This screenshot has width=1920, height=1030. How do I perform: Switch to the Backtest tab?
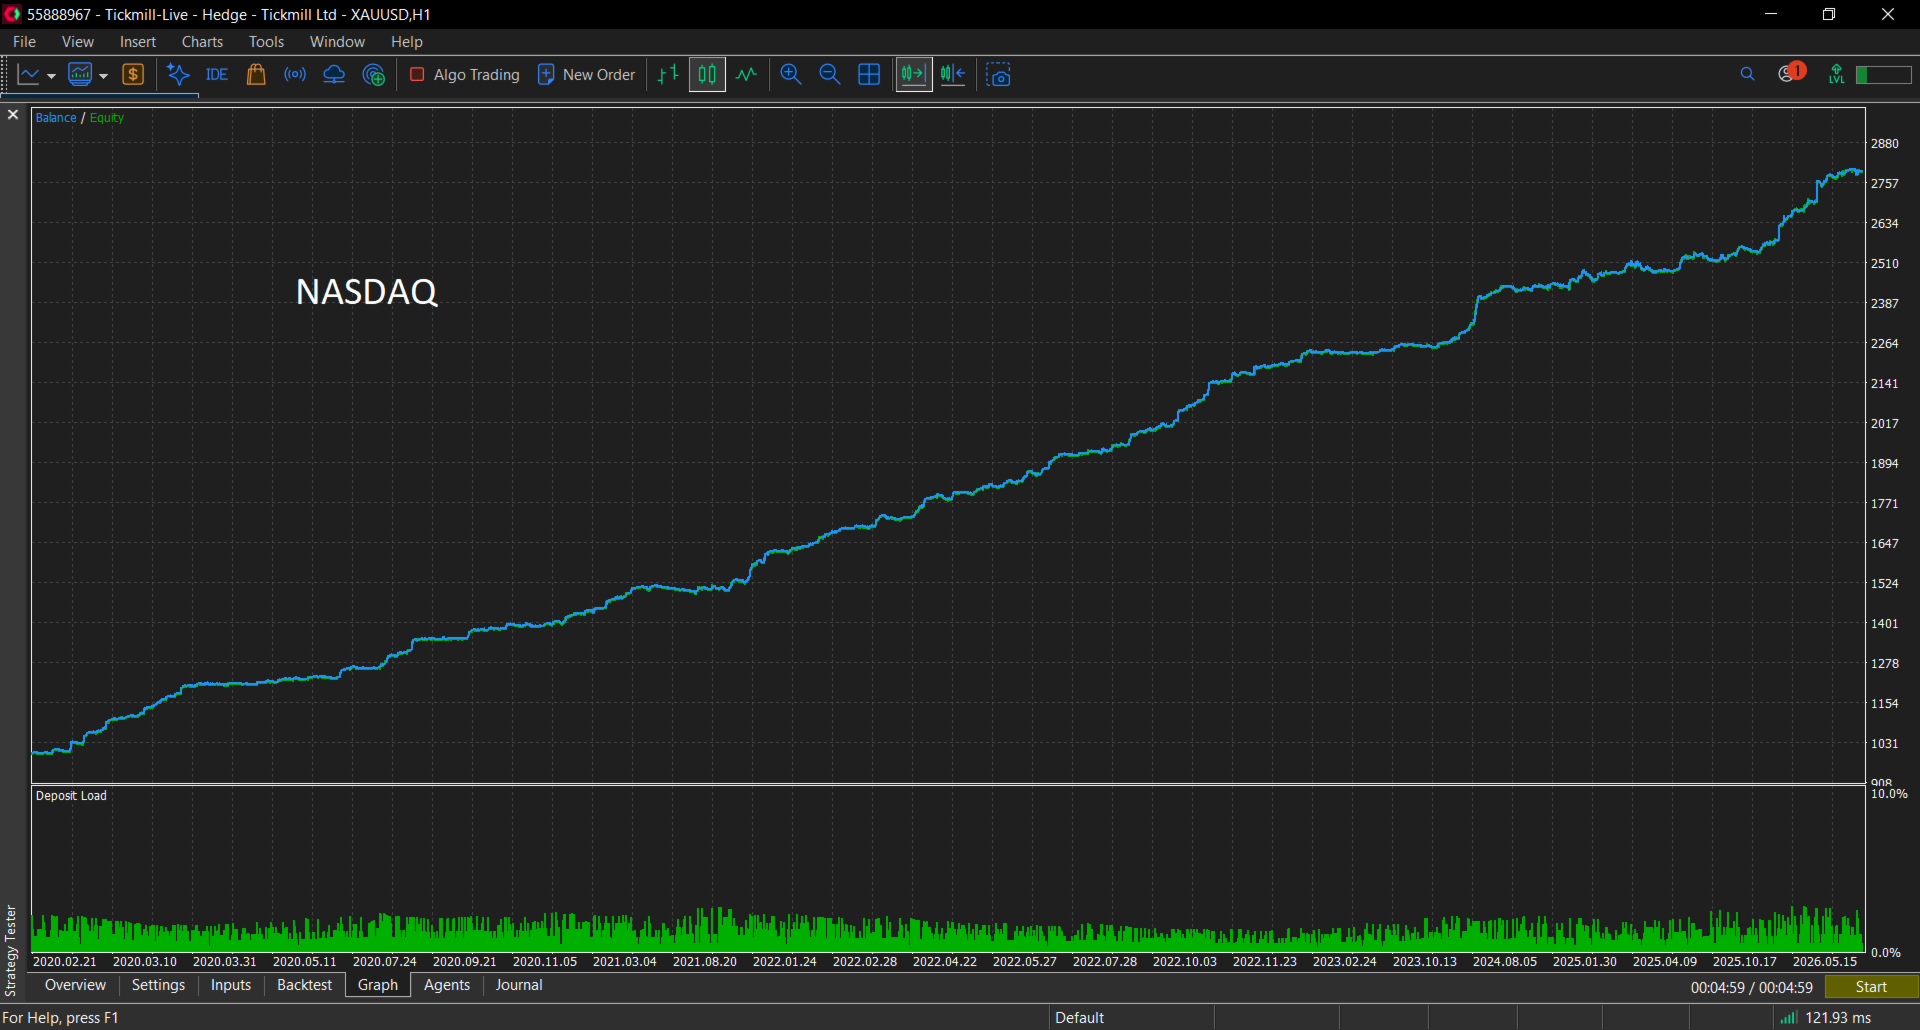[304, 985]
